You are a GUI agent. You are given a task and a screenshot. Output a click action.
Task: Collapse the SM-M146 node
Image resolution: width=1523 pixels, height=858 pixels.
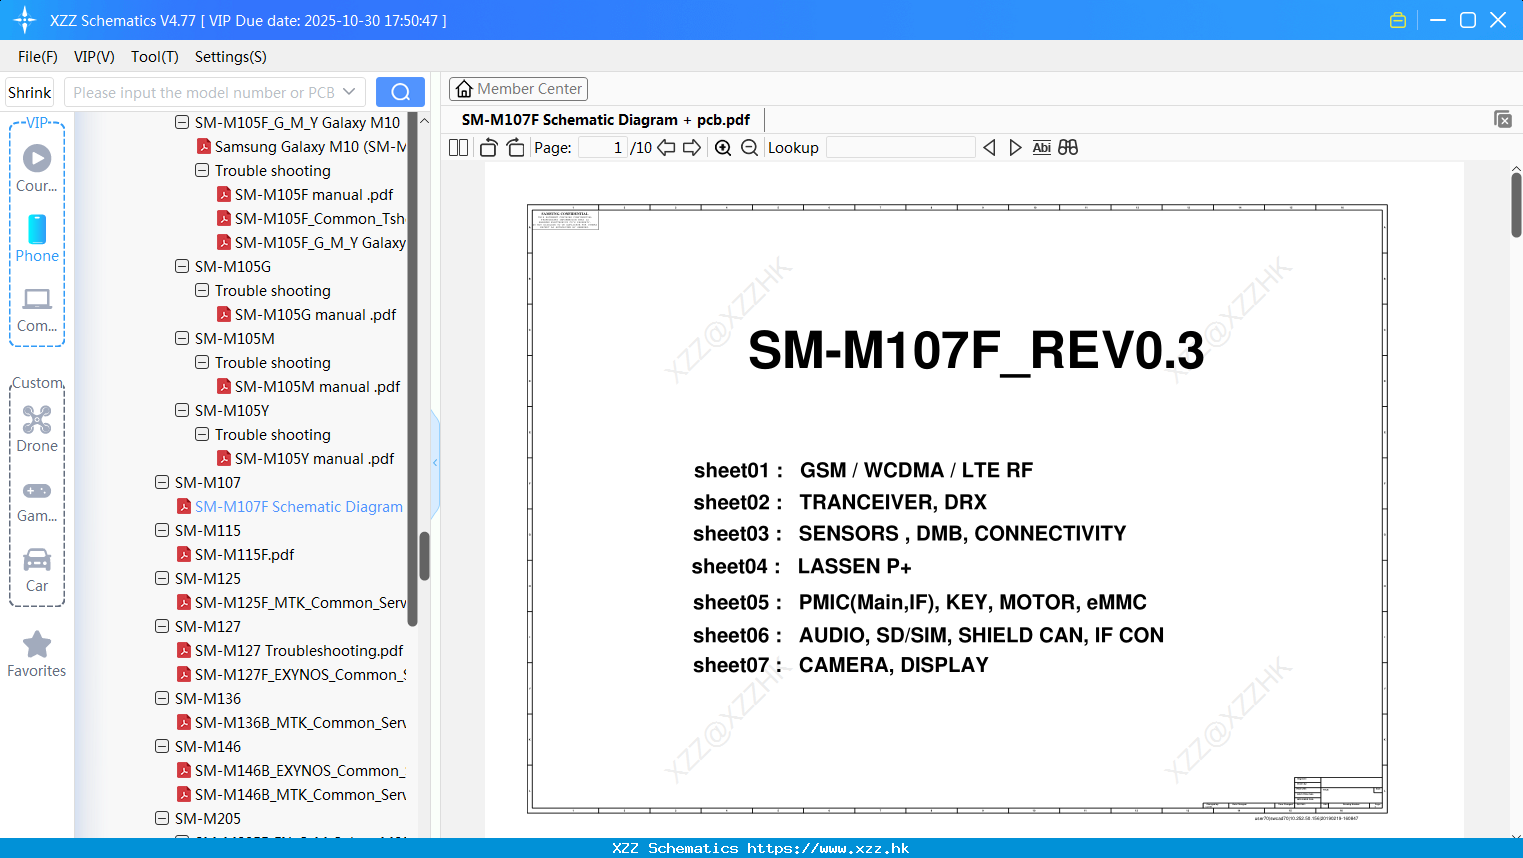coord(162,746)
